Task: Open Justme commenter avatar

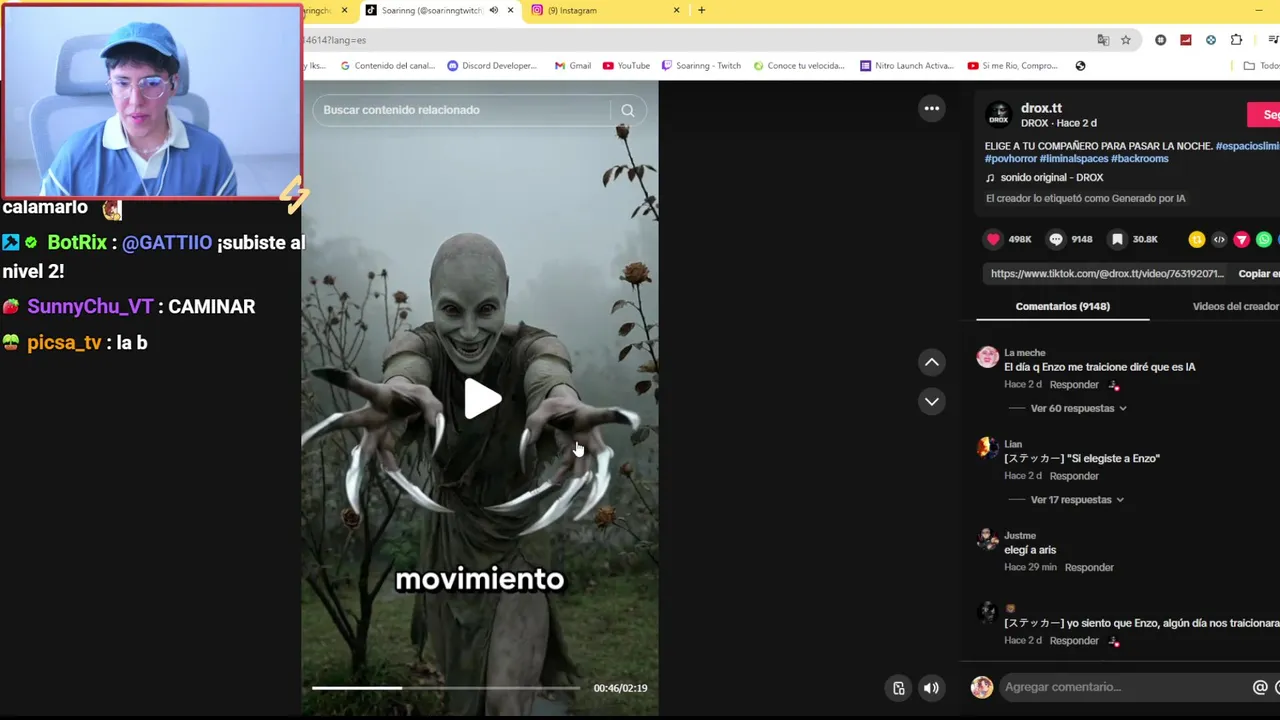Action: click(987, 540)
